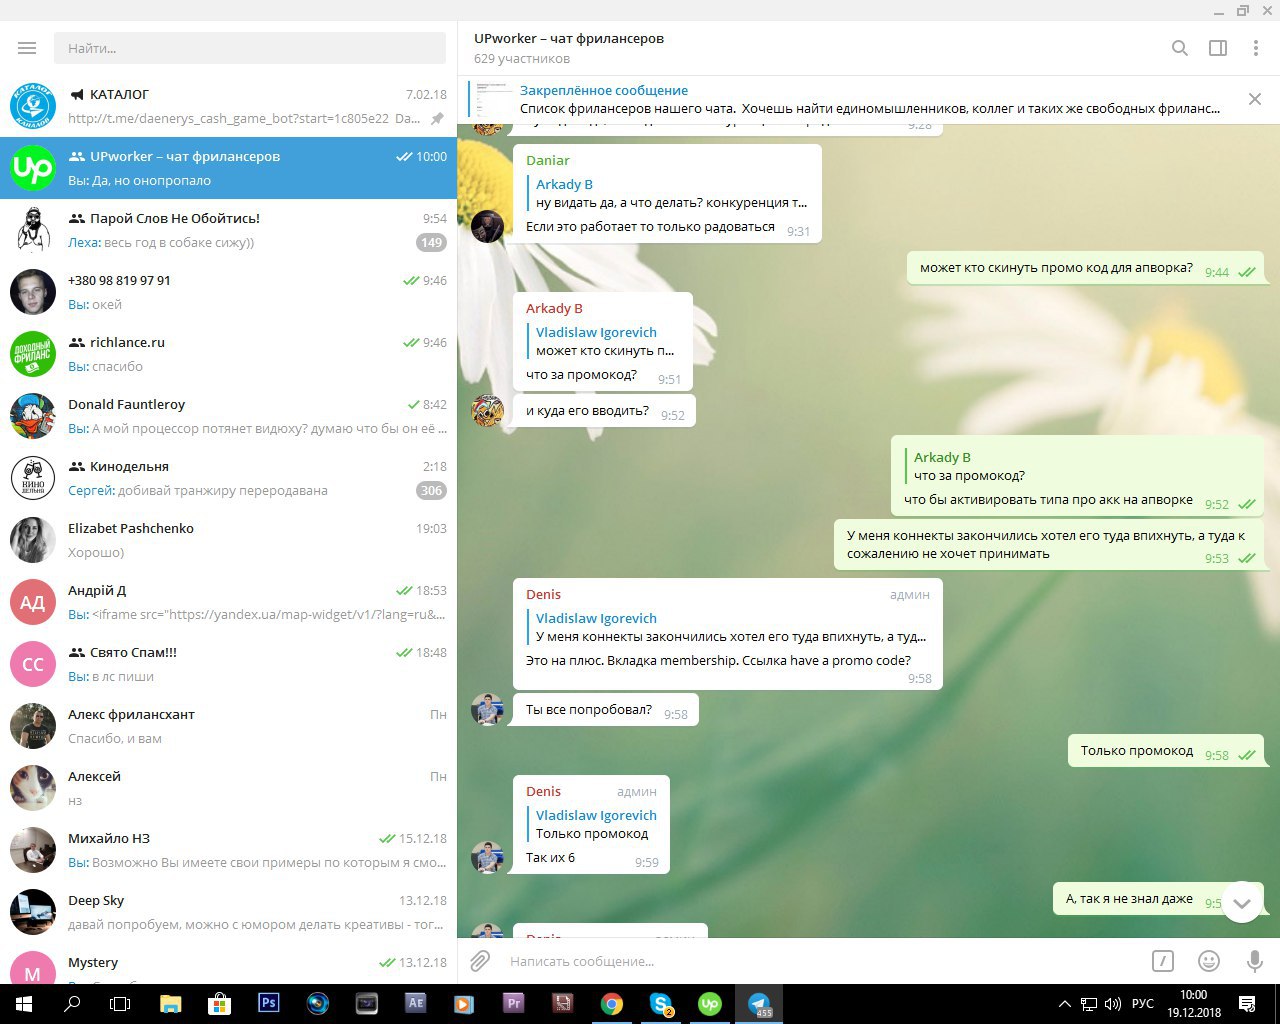This screenshot has width=1280, height=1024.
Task: Open the emoji picker smiley icon
Action: click(1209, 961)
